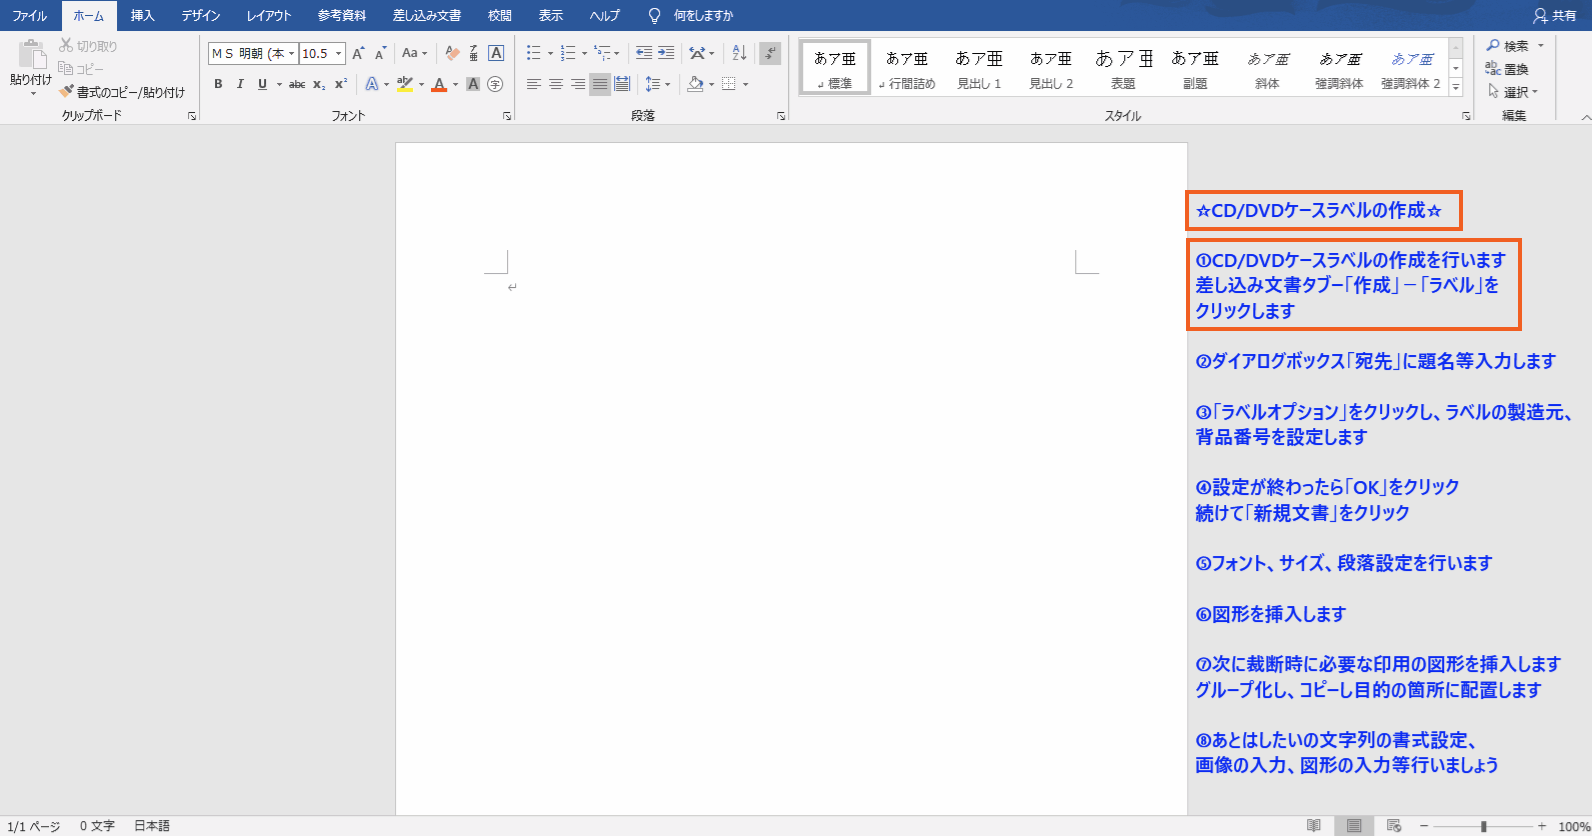Expand the line spacing dropdown arrow

[x=668, y=84]
